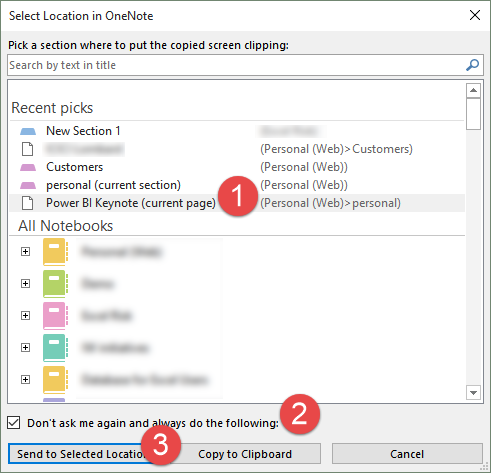Screen dimensions: 491x473
Task: Focus the Search by text in title field
Action: 245,65
